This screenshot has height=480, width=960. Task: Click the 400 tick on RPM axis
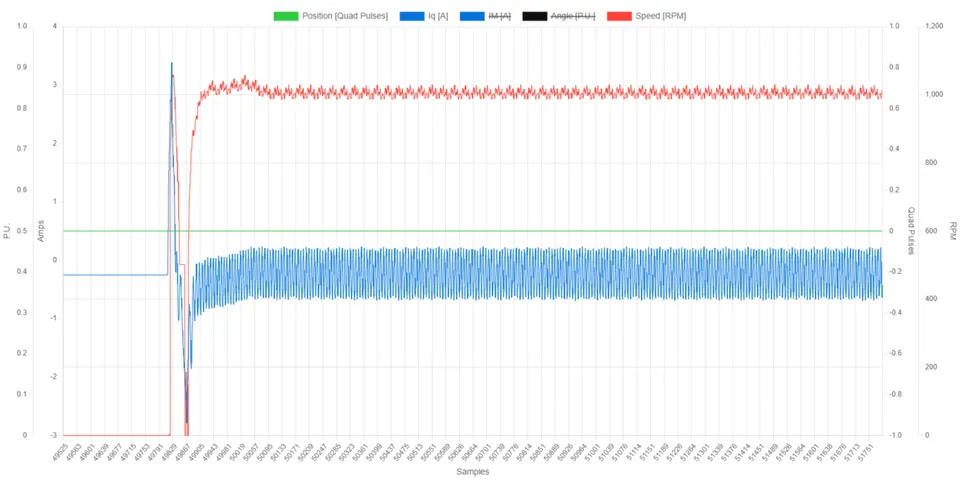[931, 299]
